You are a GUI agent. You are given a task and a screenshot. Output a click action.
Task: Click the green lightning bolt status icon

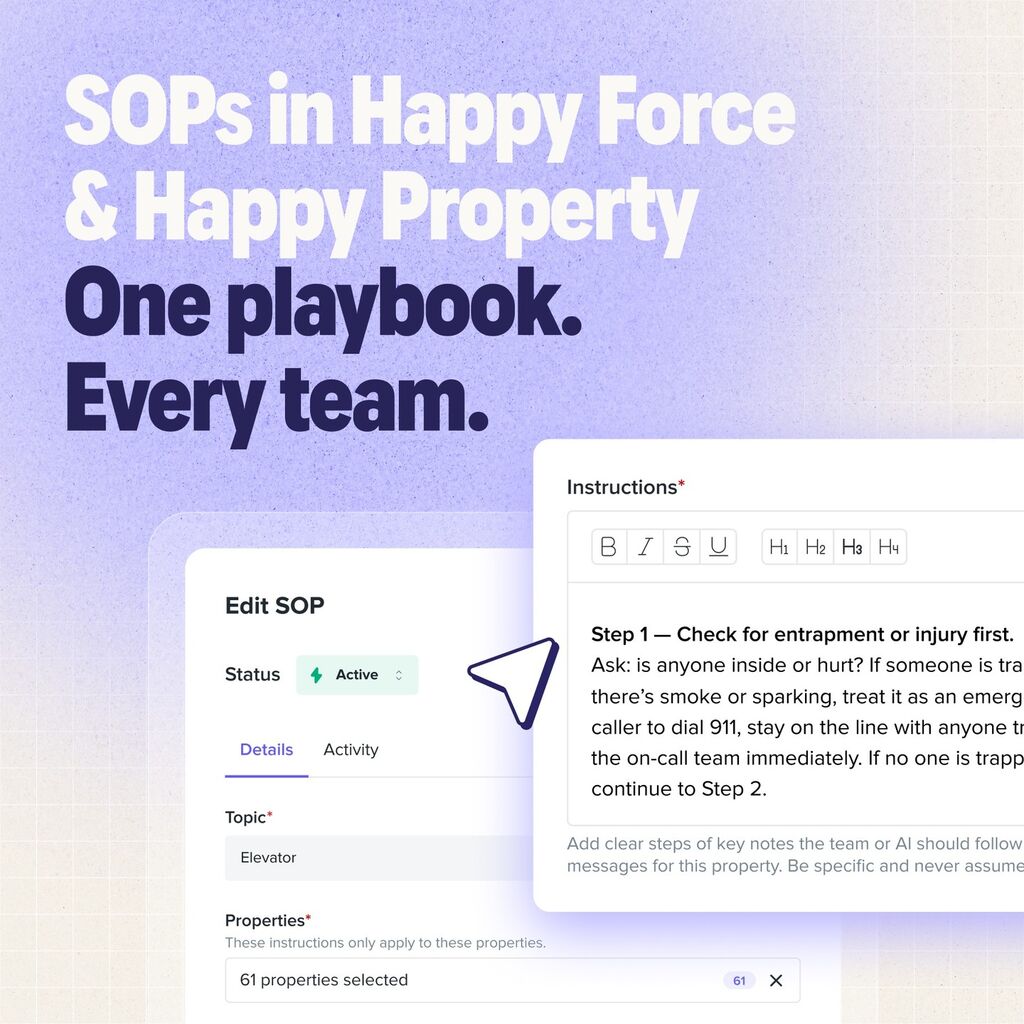coord(316,675)
